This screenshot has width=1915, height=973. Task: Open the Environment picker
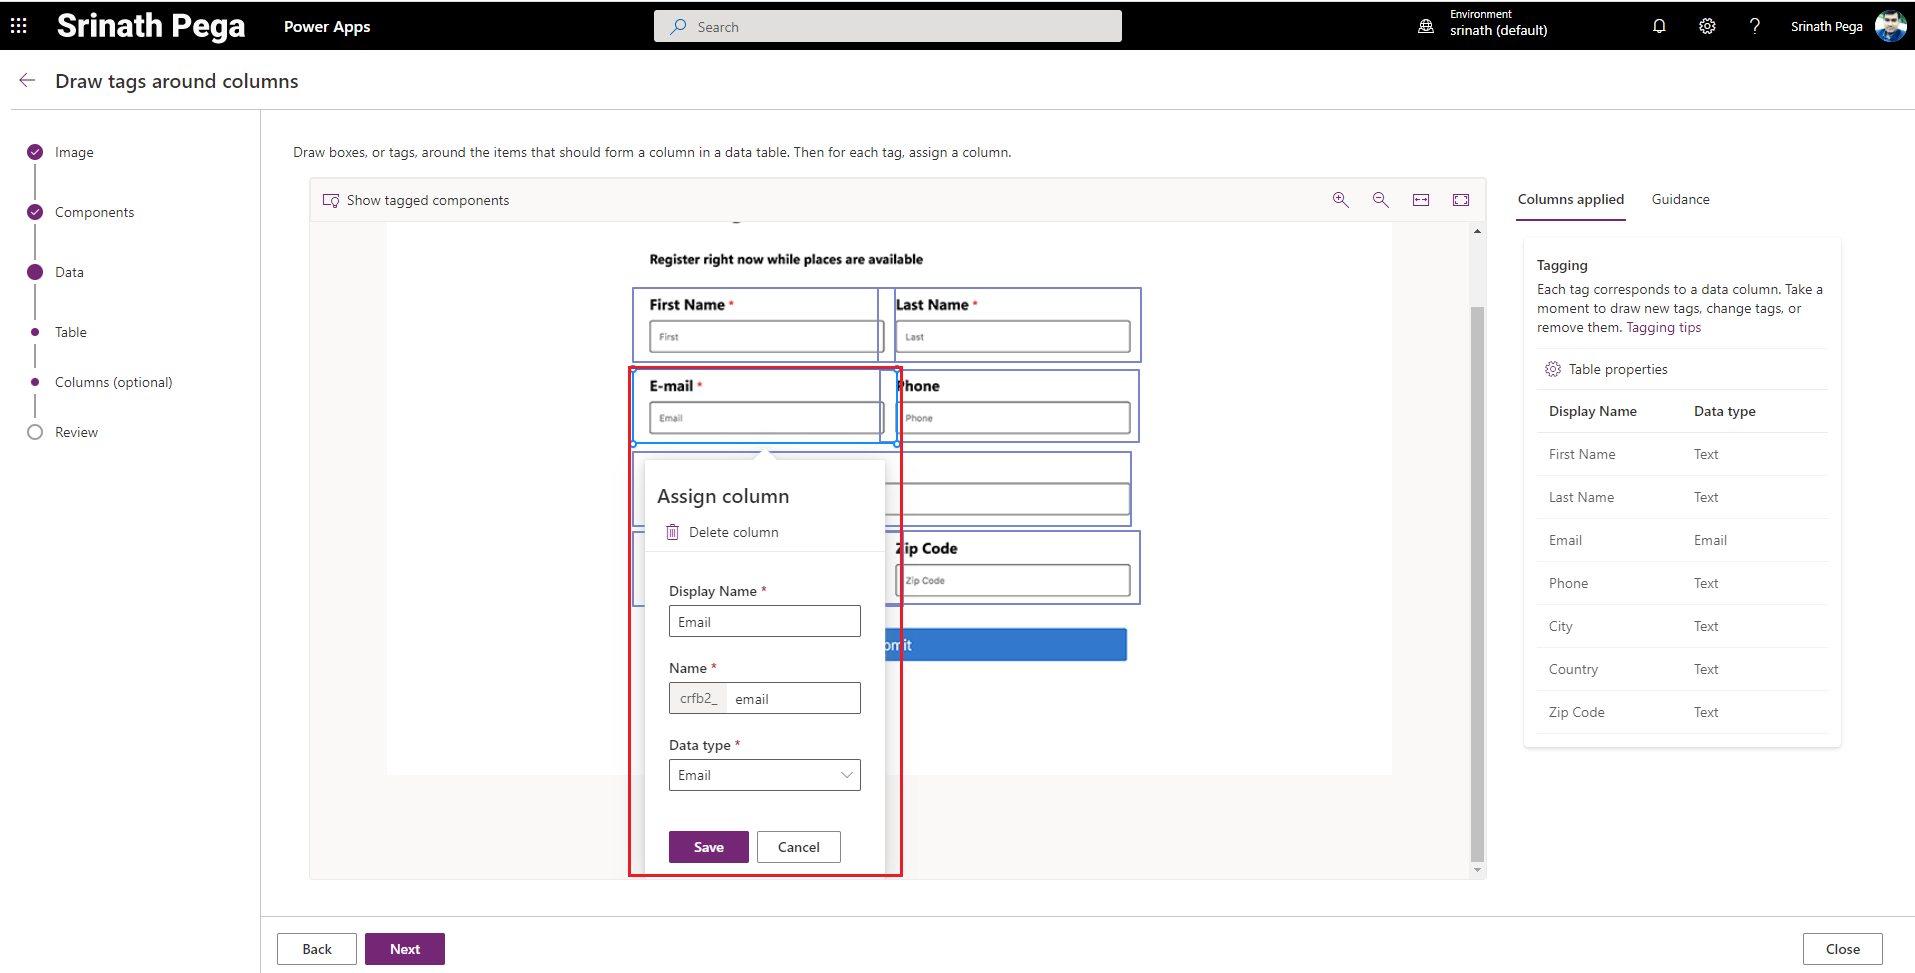click(x=1486, y=26)
